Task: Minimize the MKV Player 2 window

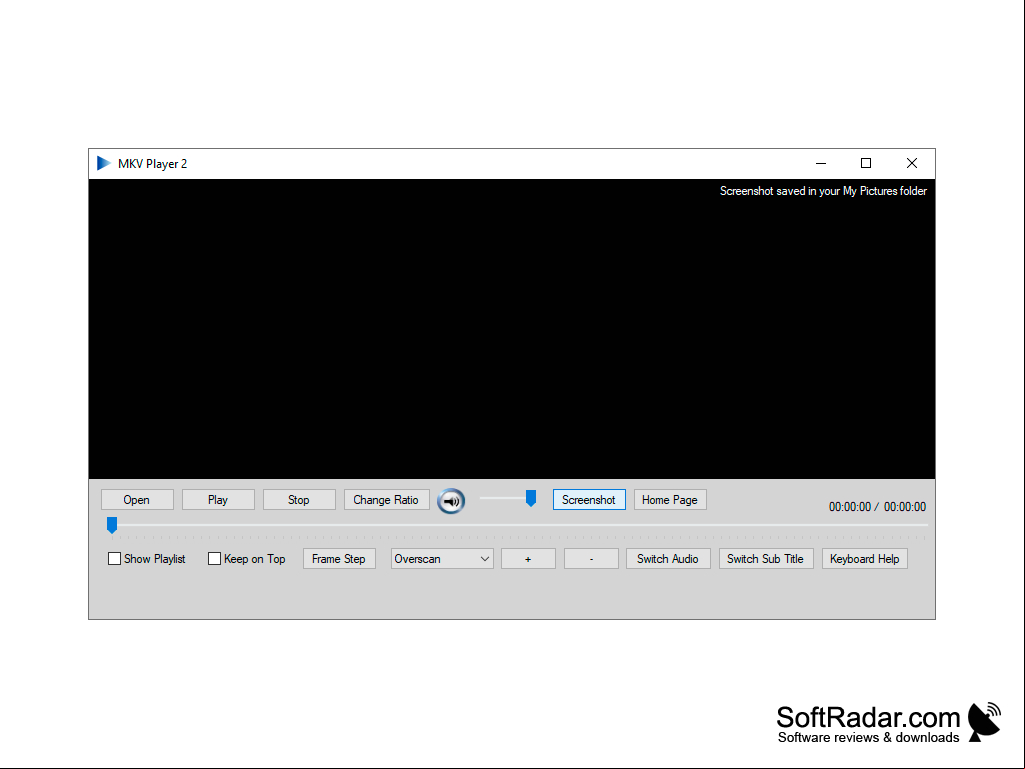Action: coord(821,163)
